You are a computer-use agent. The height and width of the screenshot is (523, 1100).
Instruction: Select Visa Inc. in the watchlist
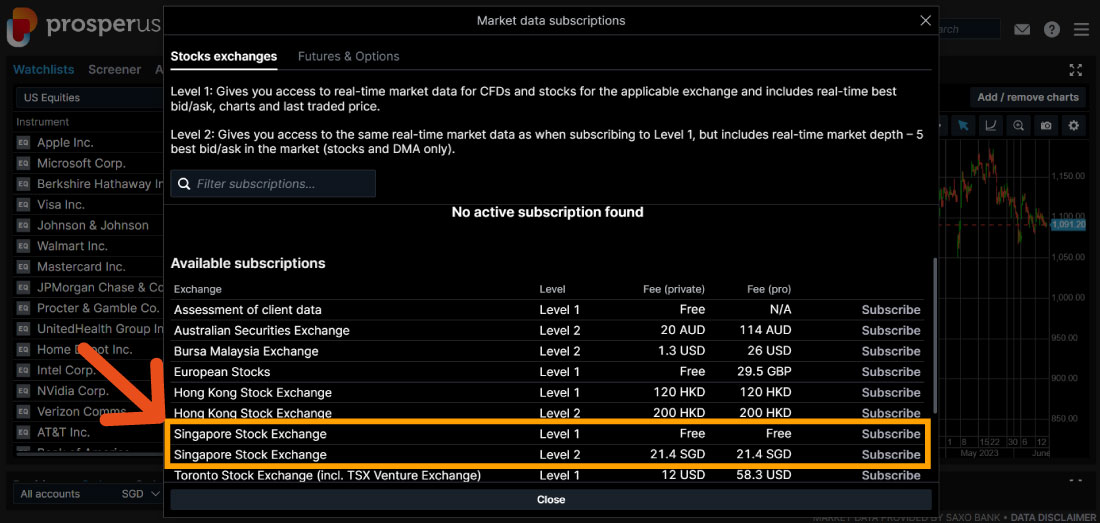[x=60, y=205]
